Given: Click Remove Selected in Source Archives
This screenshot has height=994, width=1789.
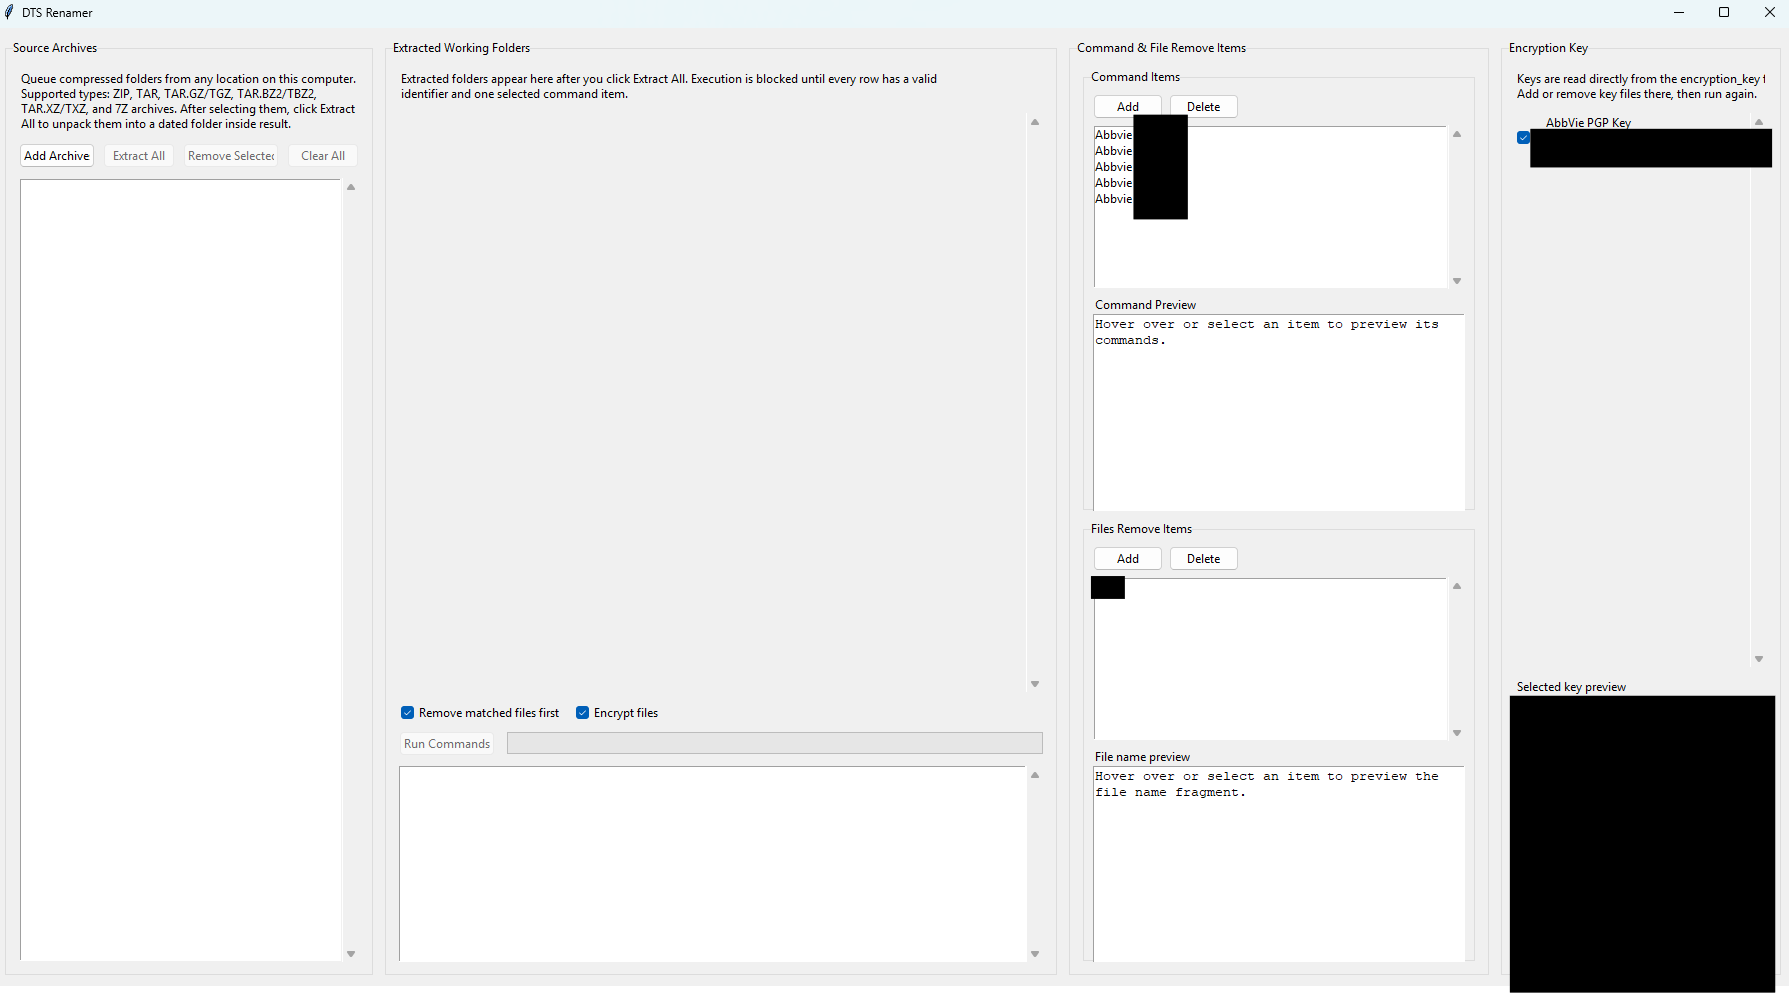Looking at the screenshot, I should (231, 156).
